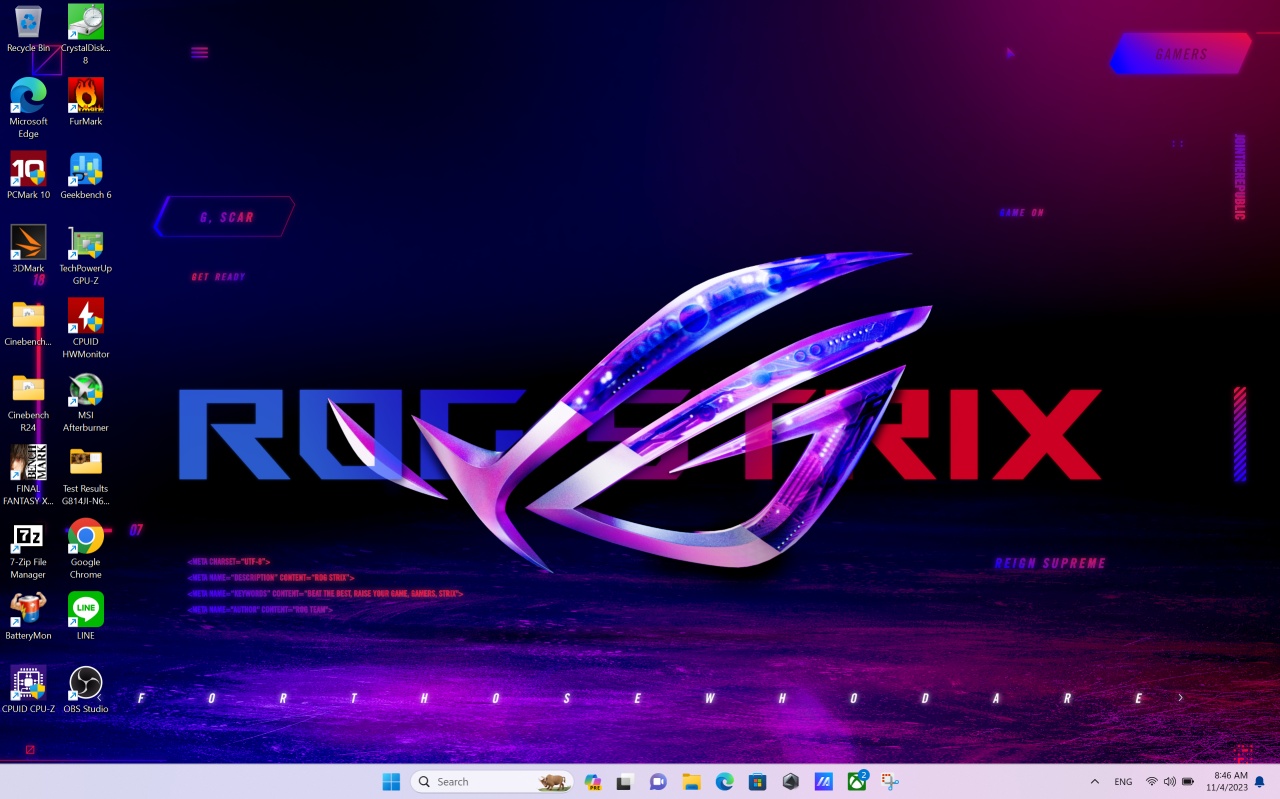Open MyASUS from the taskbar
The image size is (1280, 799).
coord(824,782)
